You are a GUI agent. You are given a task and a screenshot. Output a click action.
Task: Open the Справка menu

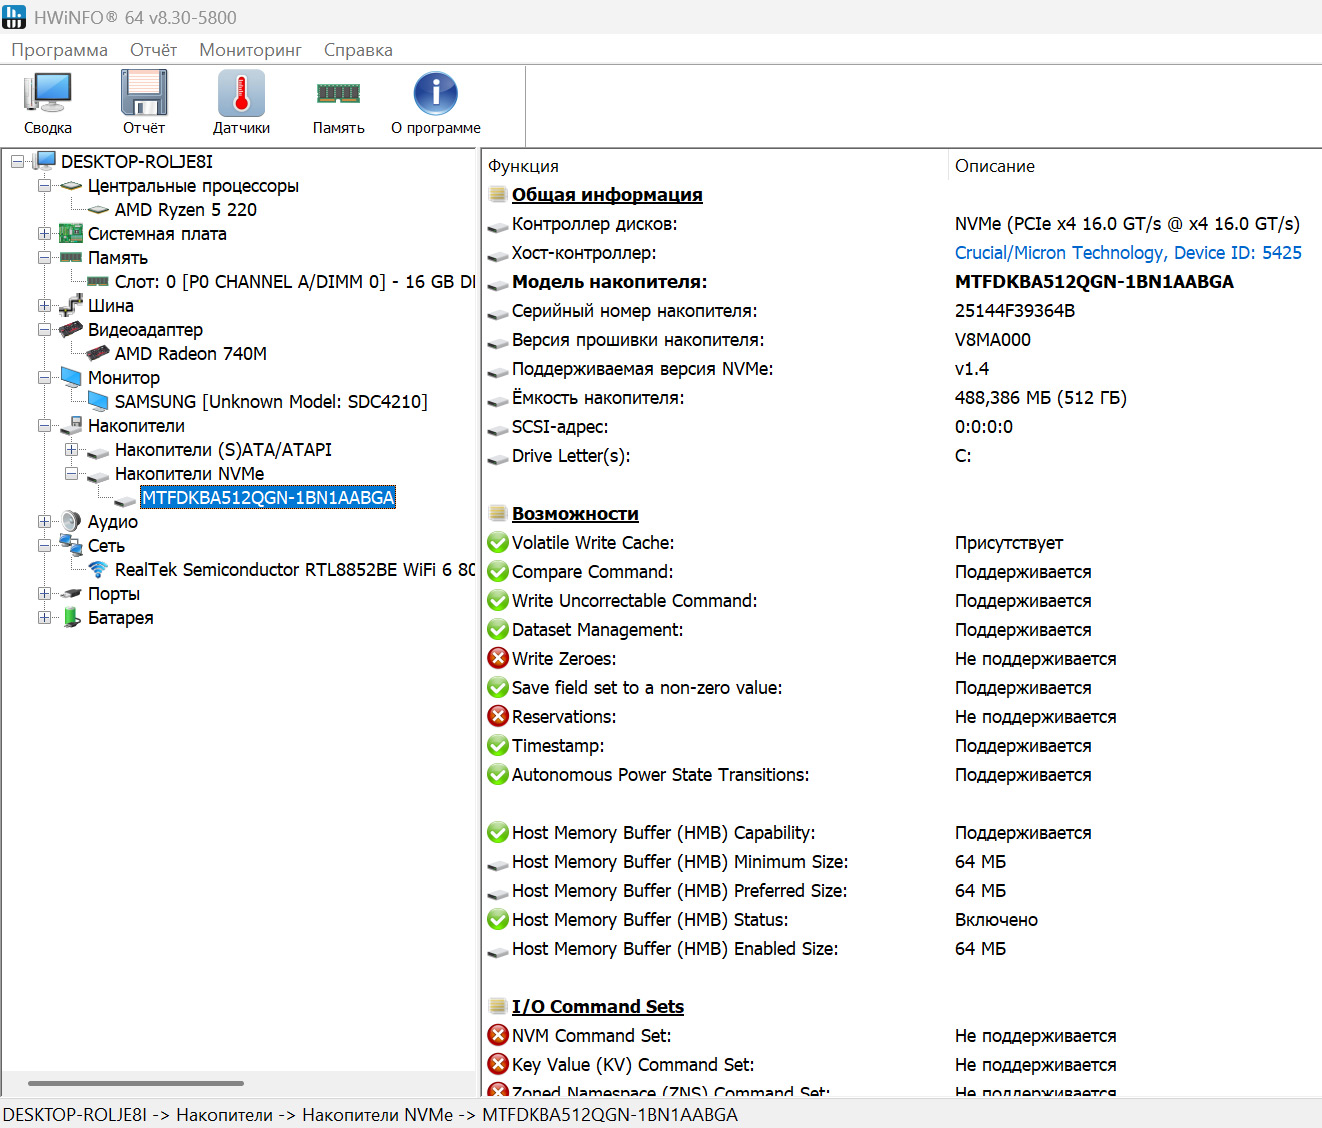(x=358, y=50)
